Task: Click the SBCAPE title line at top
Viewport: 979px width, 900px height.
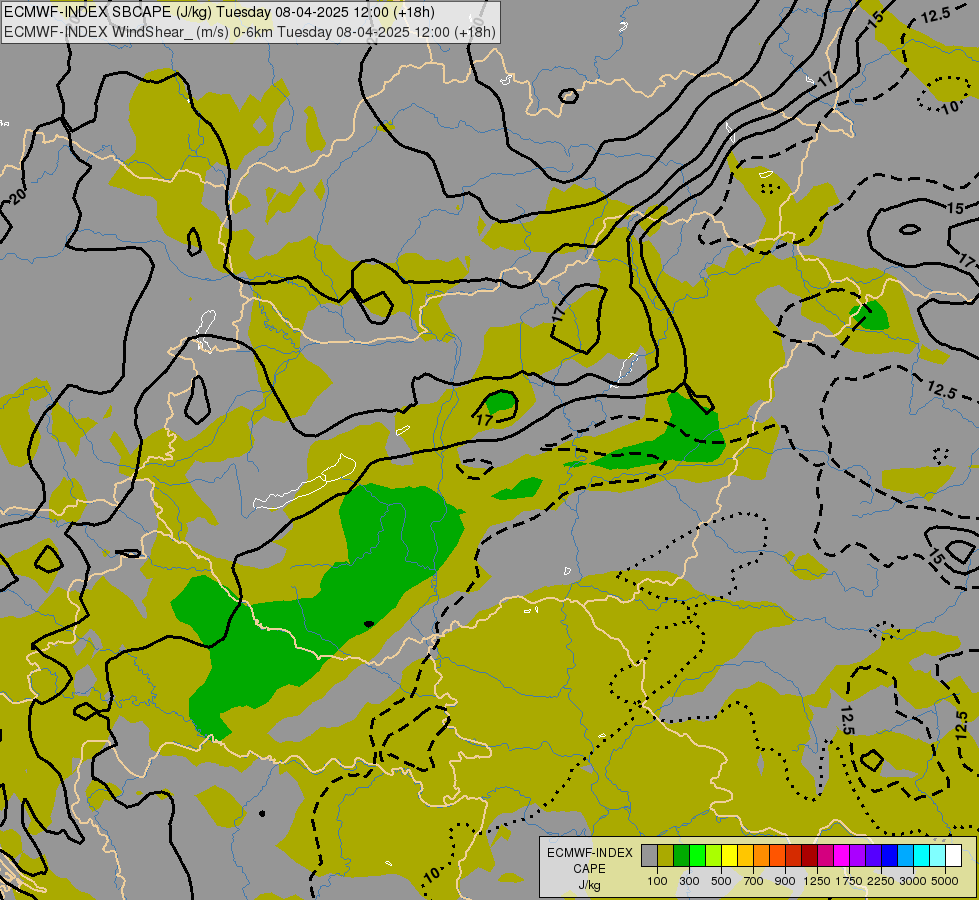Action: click(x=219, y=12)
